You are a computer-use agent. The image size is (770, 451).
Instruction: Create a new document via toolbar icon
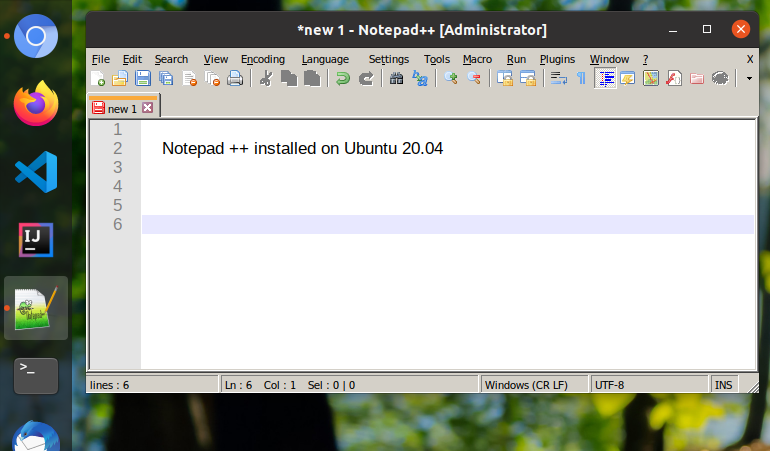point(98,78)
